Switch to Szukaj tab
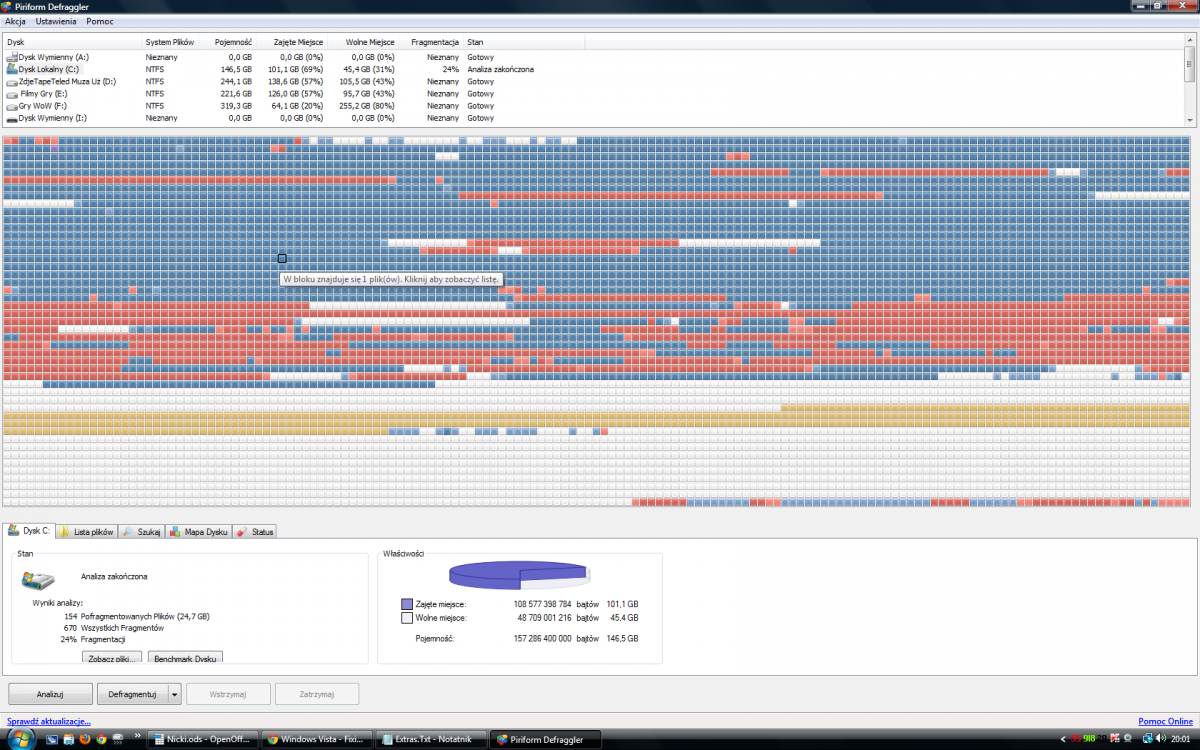1200x750 pixels. pyautogui.click(x=142, y=532)
